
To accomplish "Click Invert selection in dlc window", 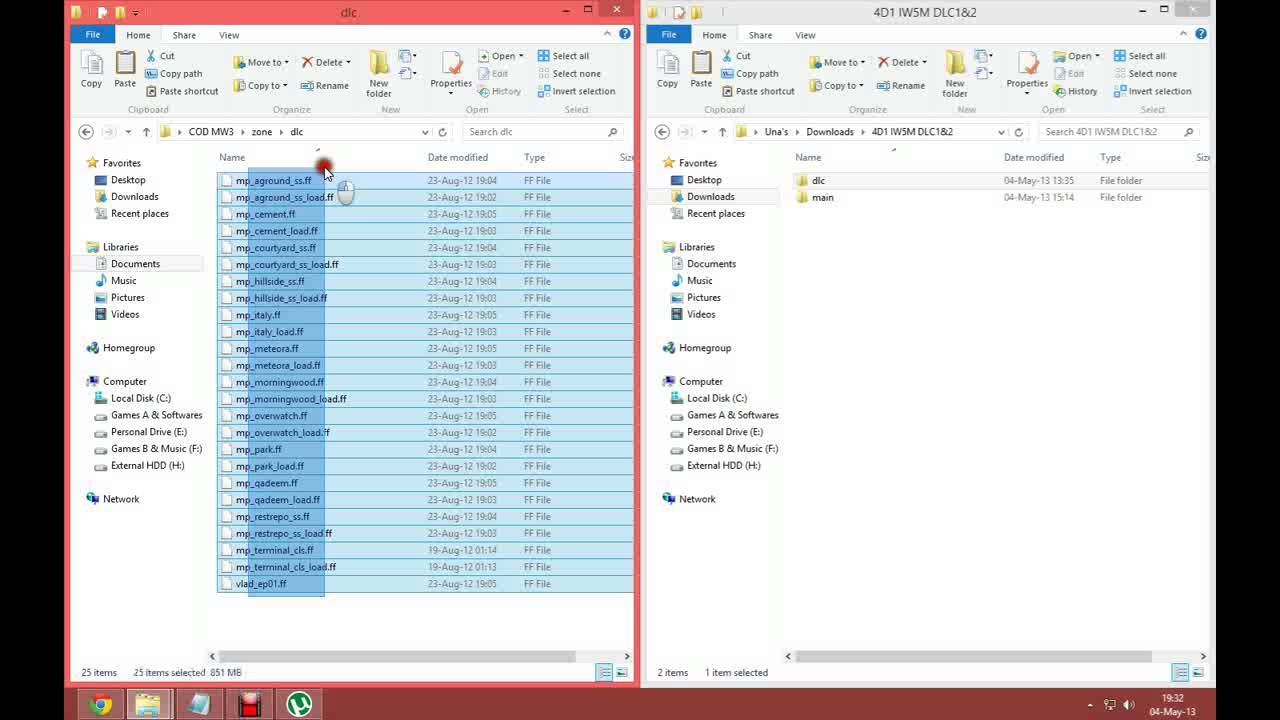I will pos(576,91).
